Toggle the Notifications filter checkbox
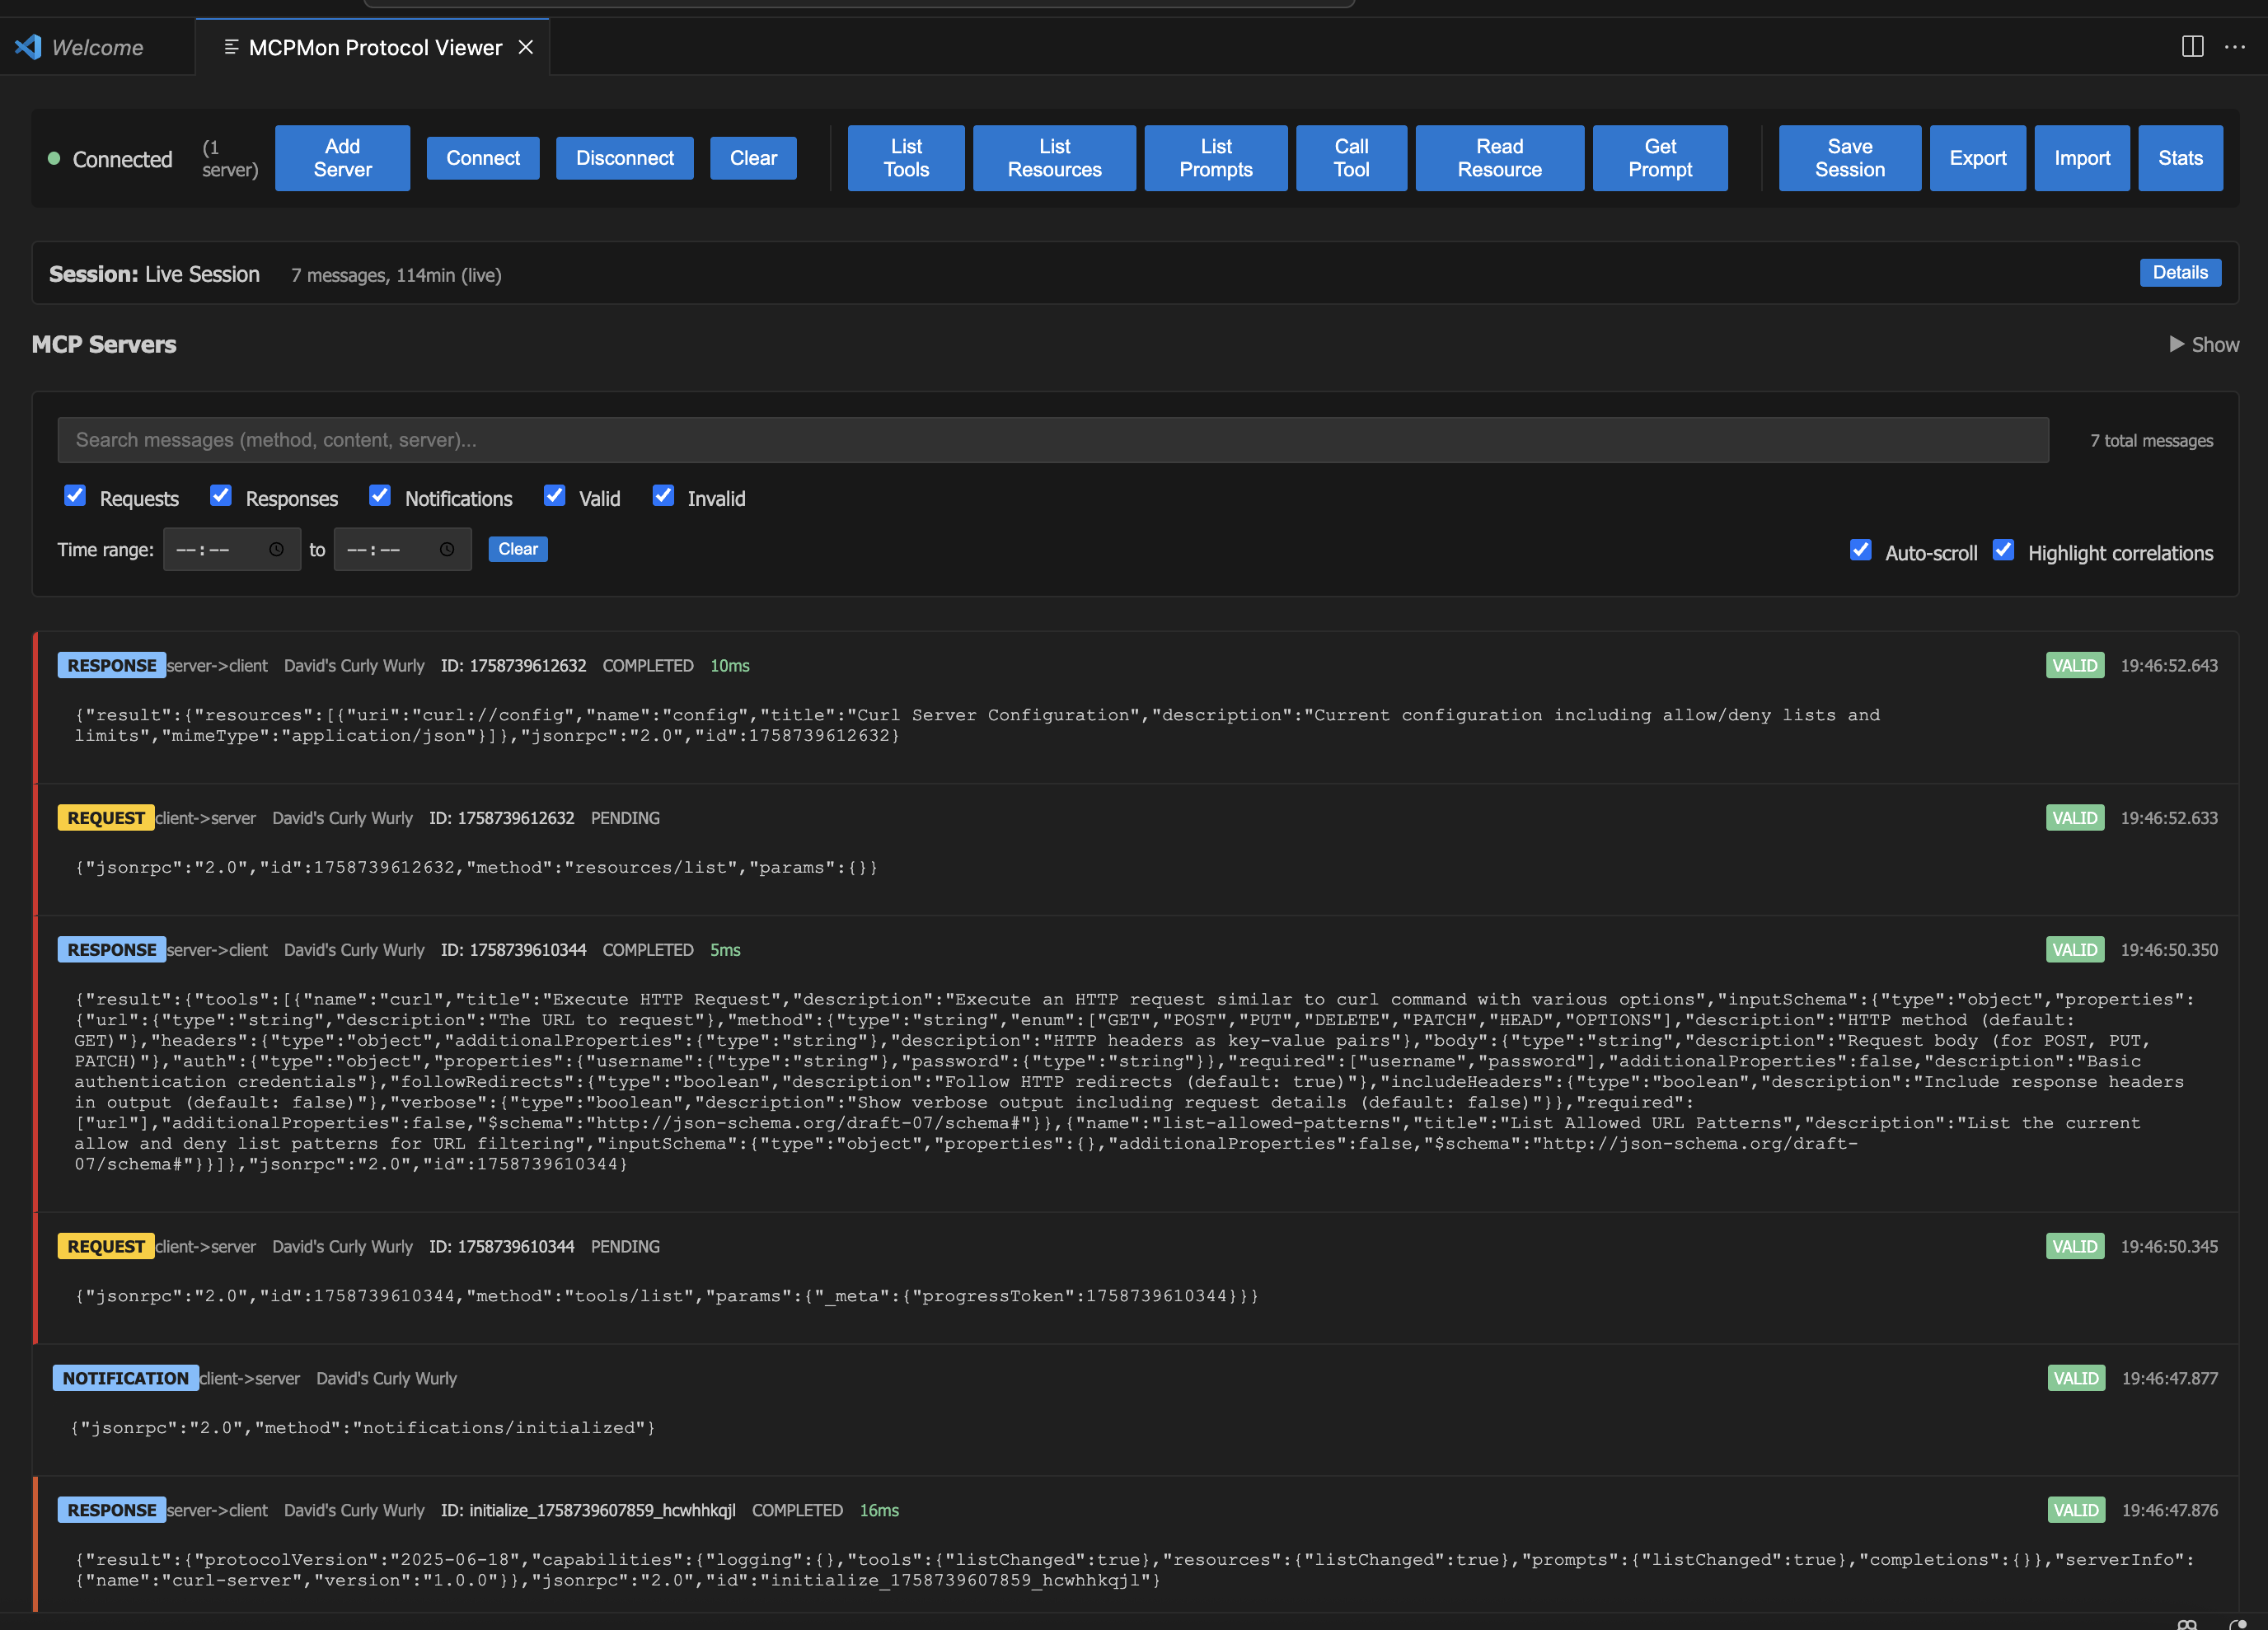 380,496
